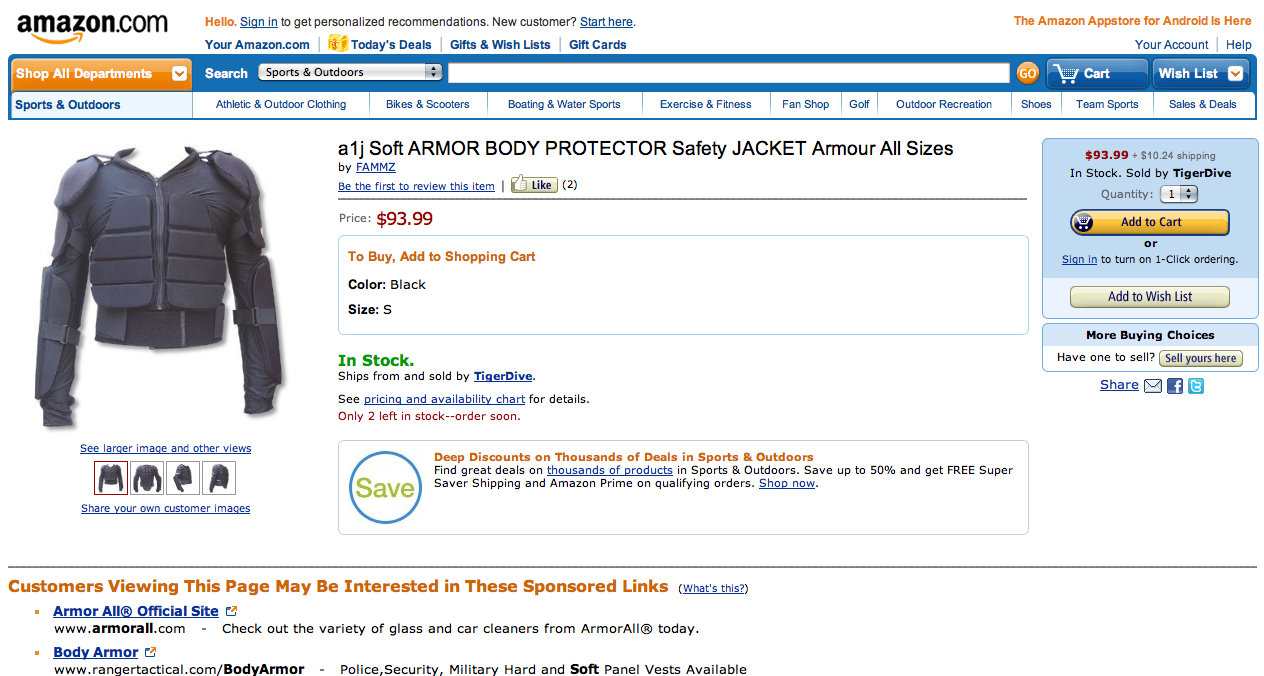Open the TigerDive seller link under In Stock
The height and width of the screenshot is (676, 1264).
tap(503, 376)
